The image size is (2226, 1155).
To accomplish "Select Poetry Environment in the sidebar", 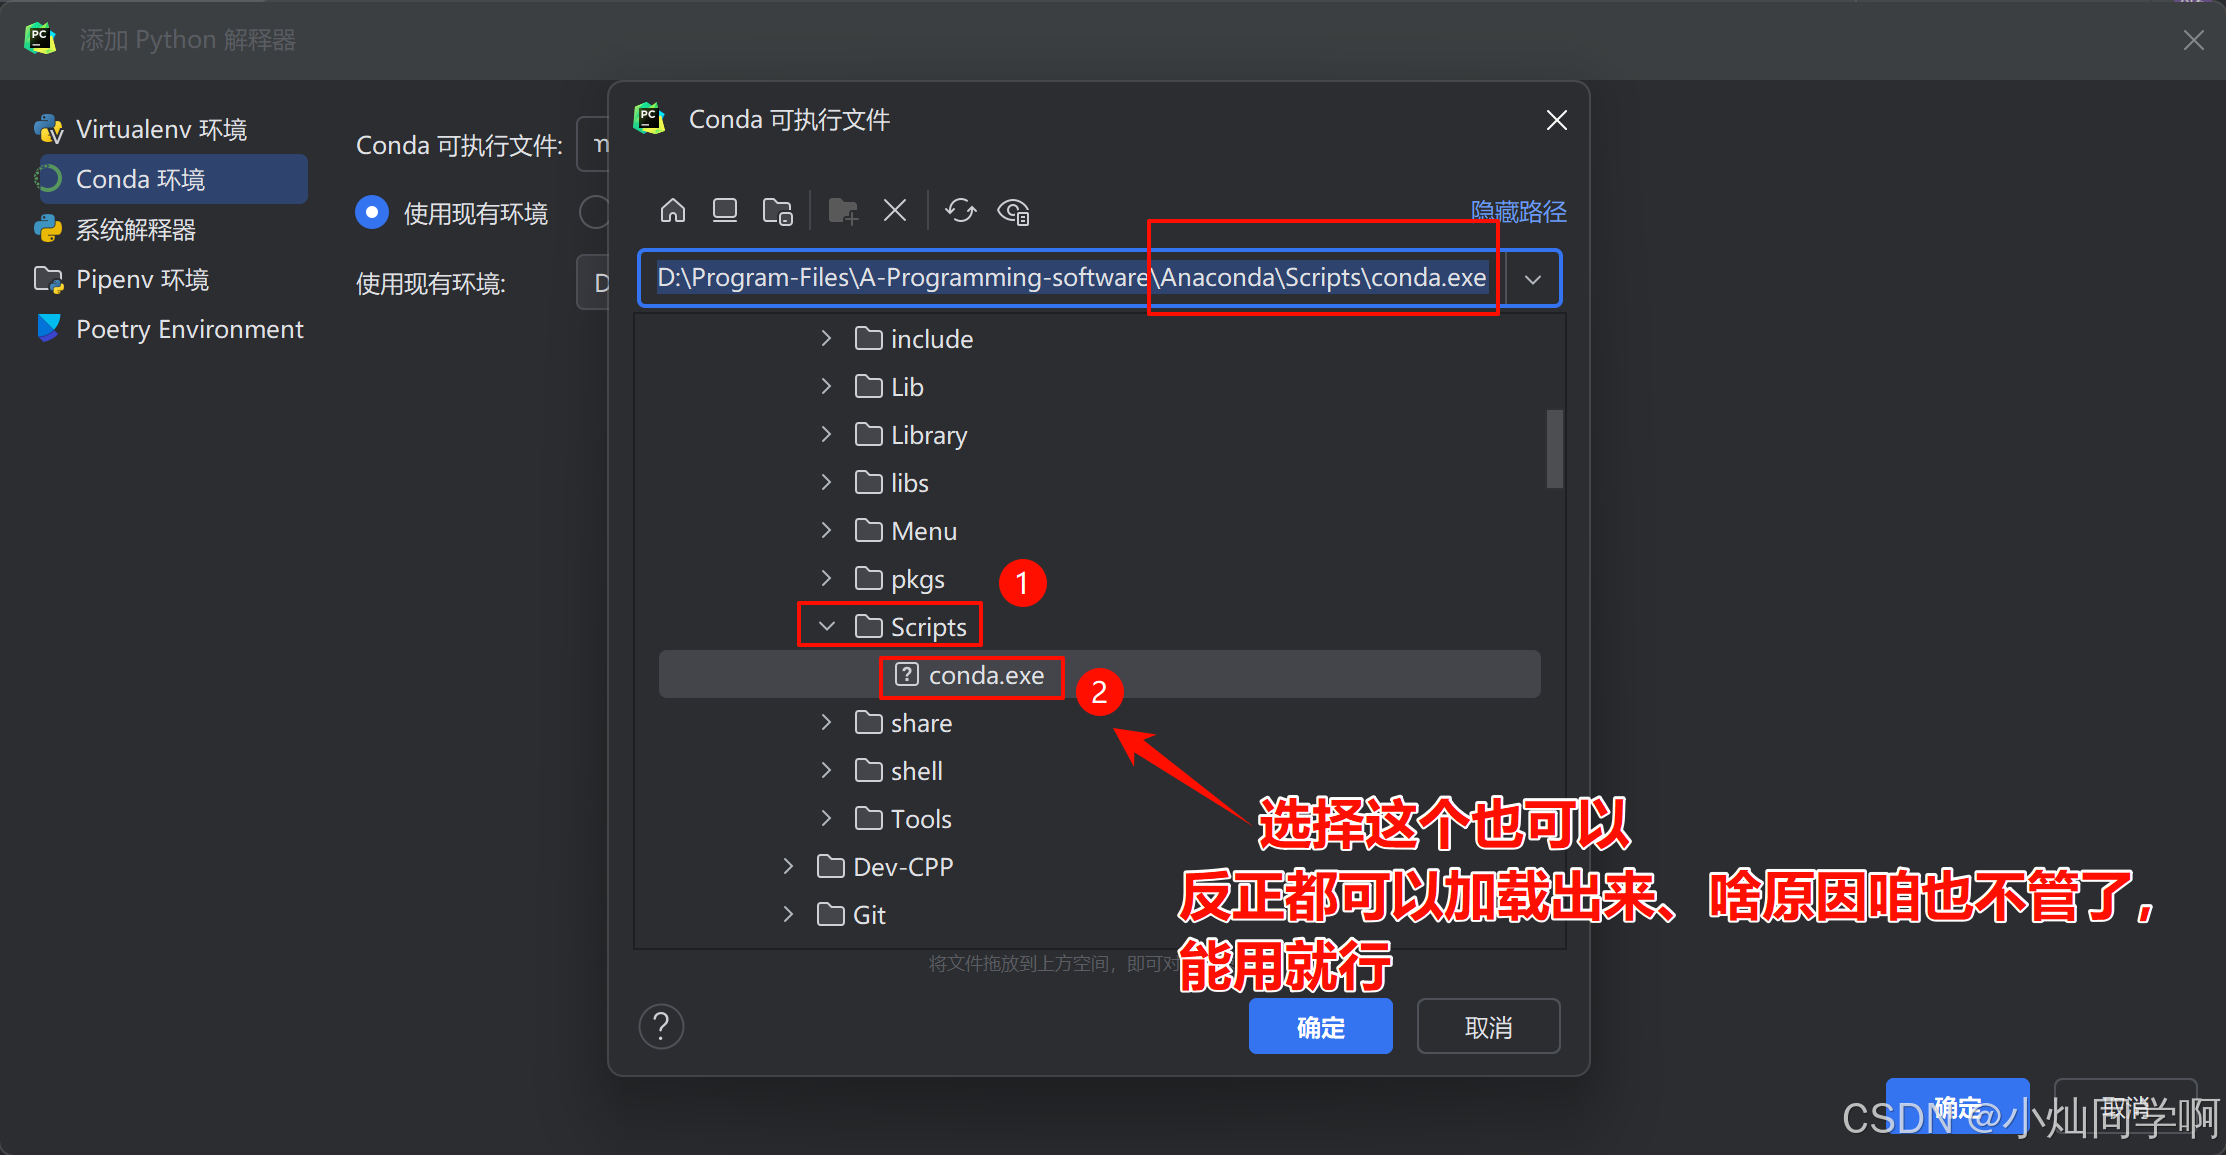I will (x=189, y=329).
